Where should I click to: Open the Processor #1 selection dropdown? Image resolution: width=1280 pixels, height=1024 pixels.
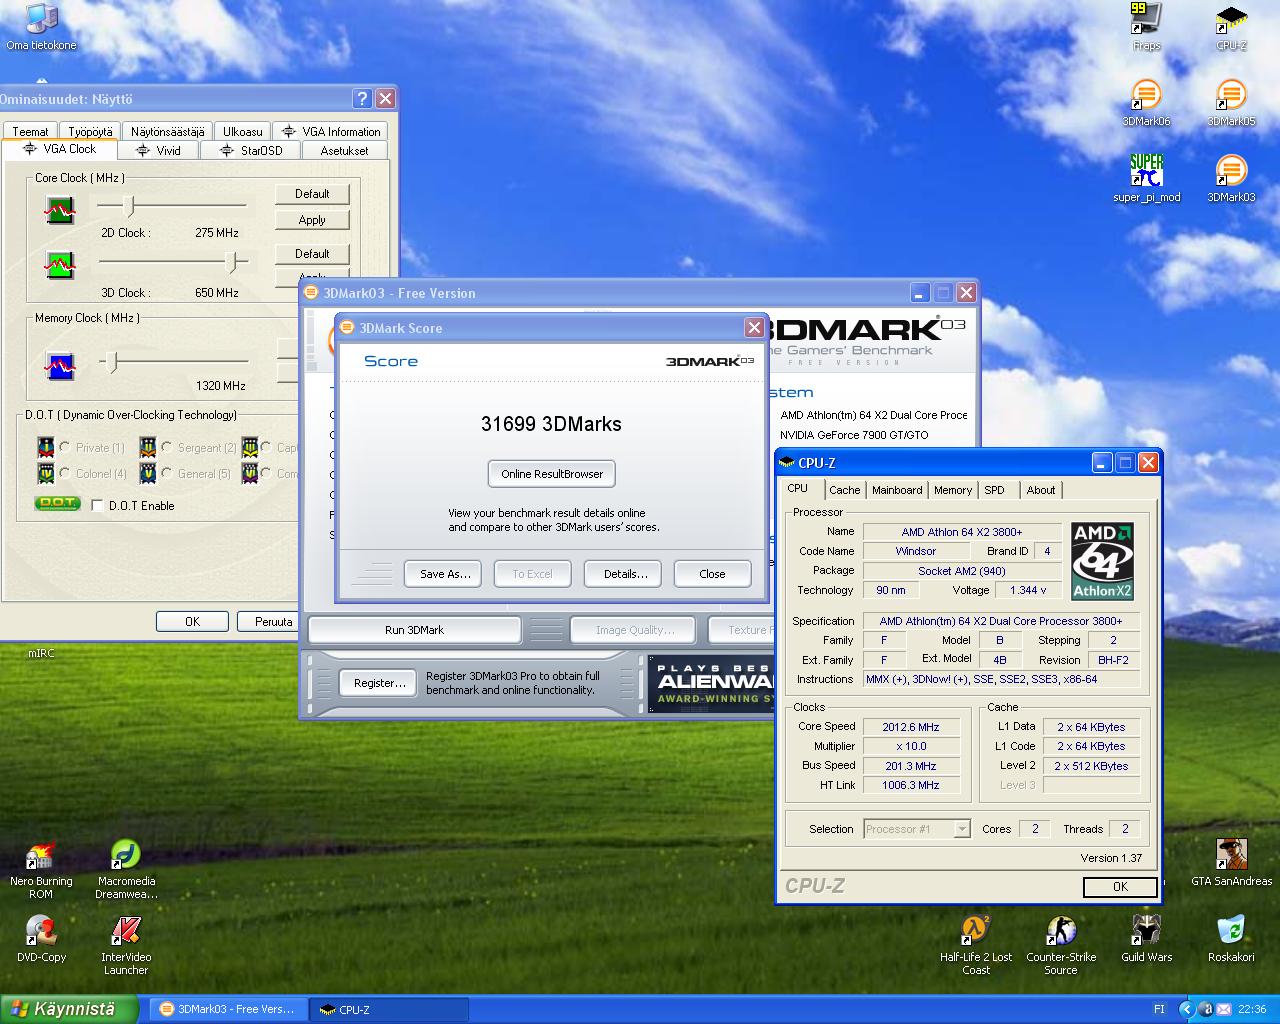962,829
